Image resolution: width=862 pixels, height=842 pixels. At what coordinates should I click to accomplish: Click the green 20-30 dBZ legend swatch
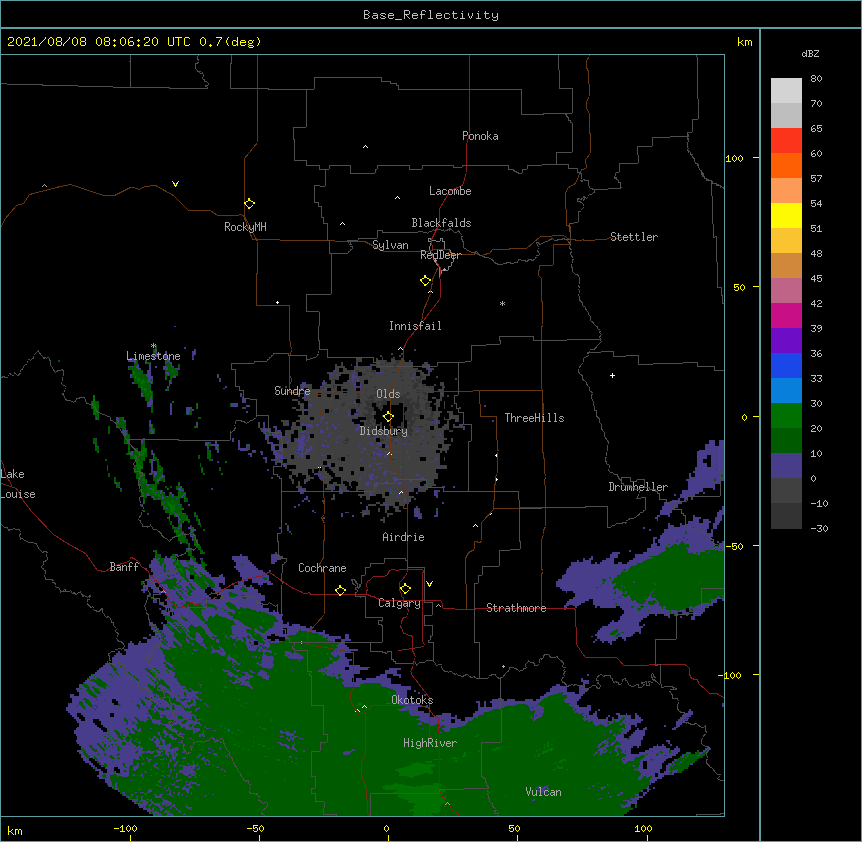[786, 416]
